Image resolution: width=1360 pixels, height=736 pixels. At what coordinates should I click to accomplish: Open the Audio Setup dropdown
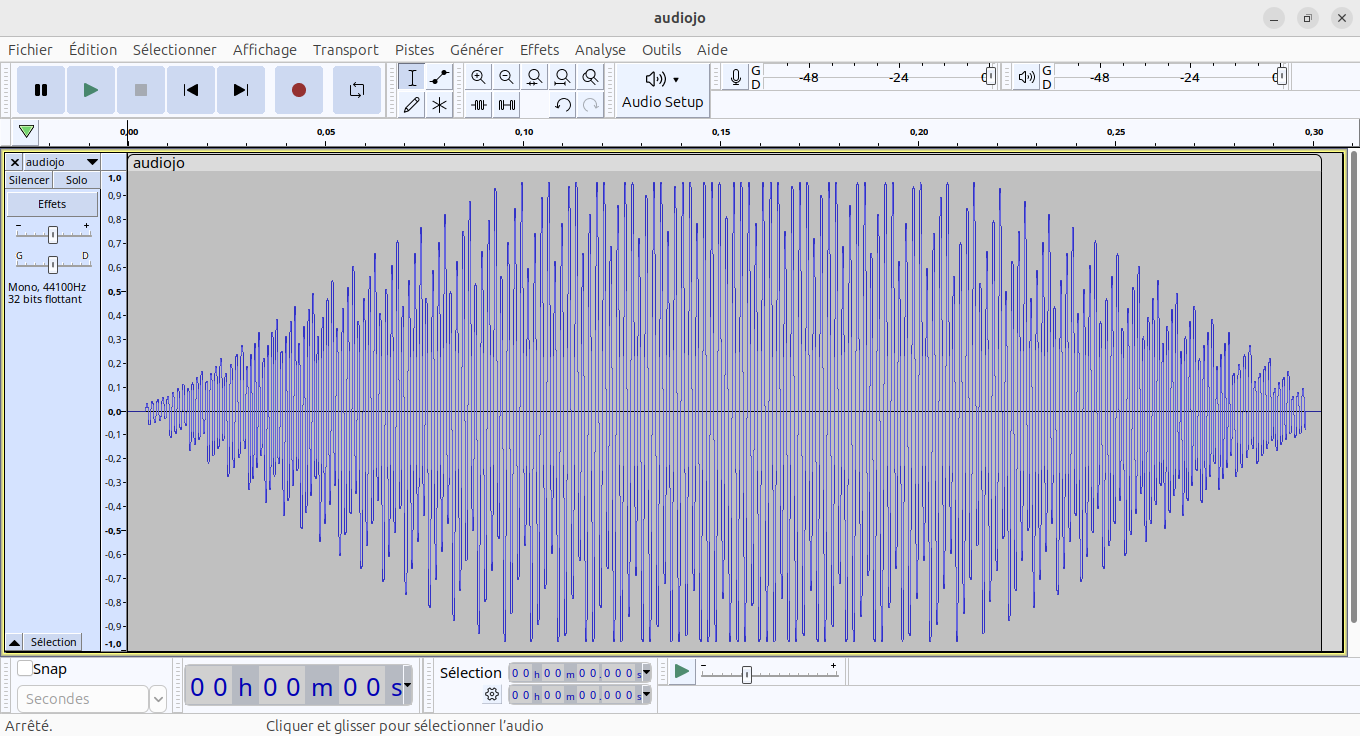pos(662,90)
